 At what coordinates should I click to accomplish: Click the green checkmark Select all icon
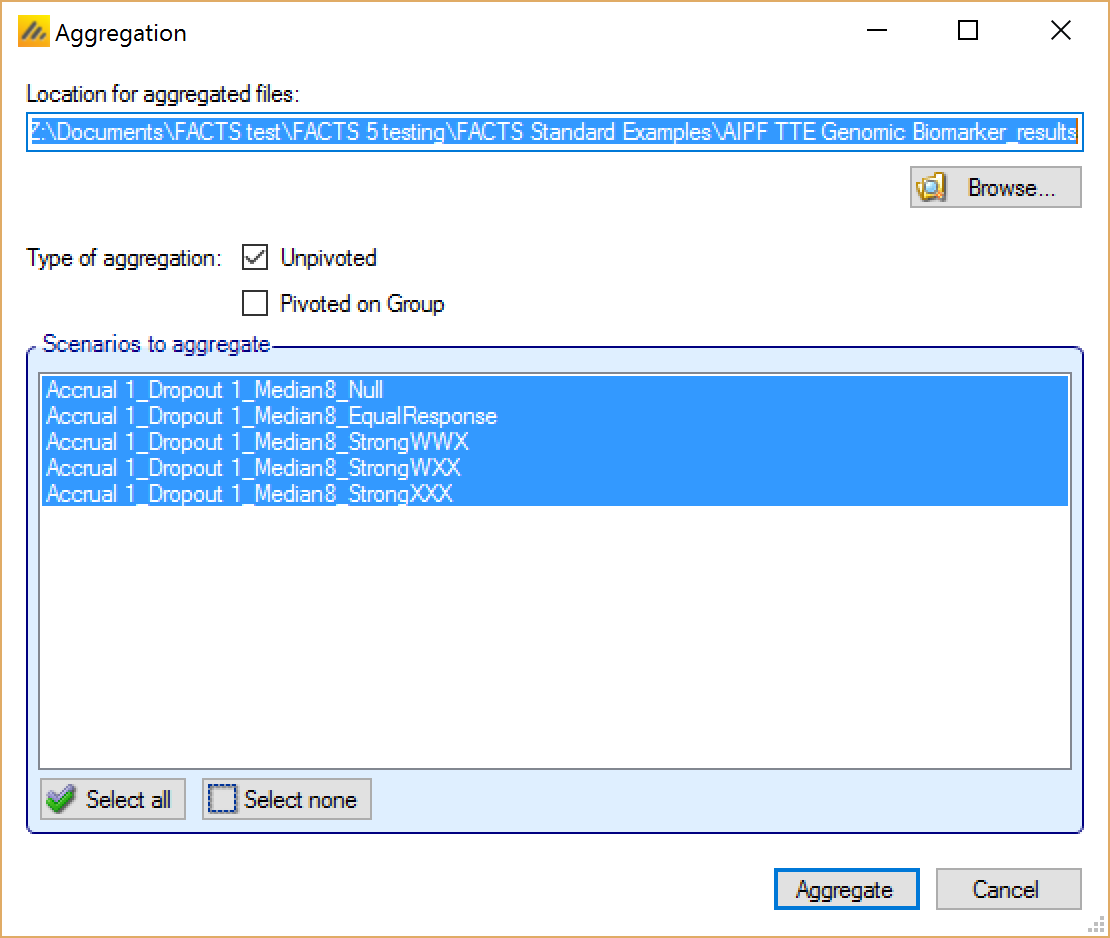tap(62, 800)
